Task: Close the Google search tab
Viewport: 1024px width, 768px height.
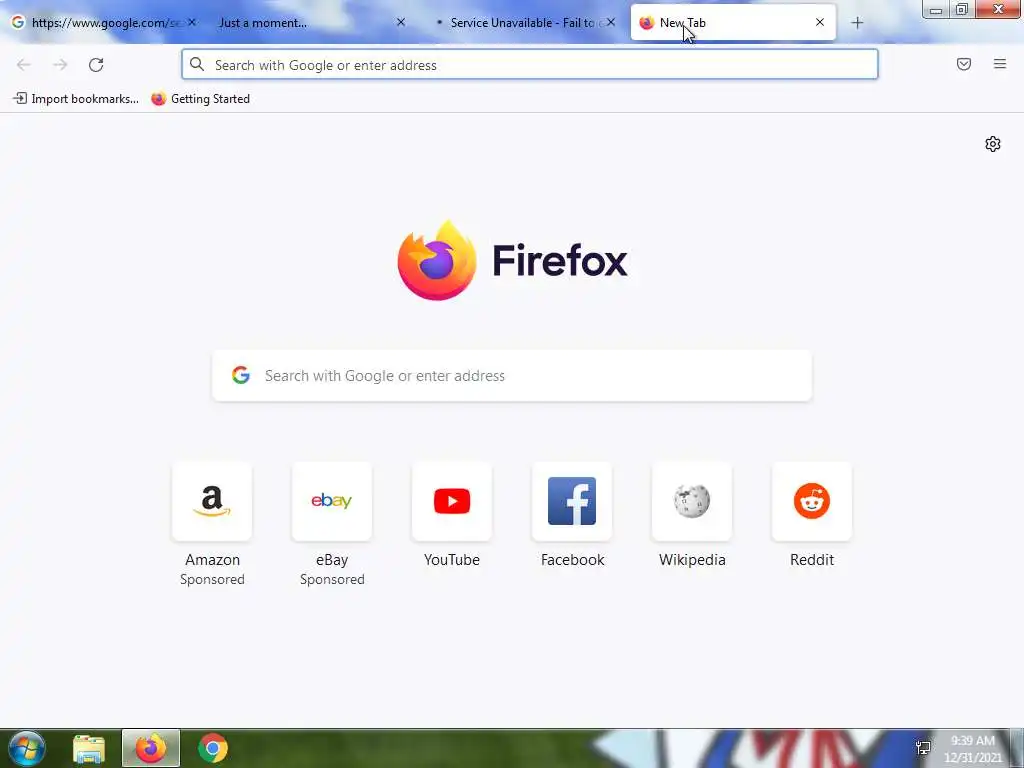Action: pyautogui.click(x=192, y=22)
